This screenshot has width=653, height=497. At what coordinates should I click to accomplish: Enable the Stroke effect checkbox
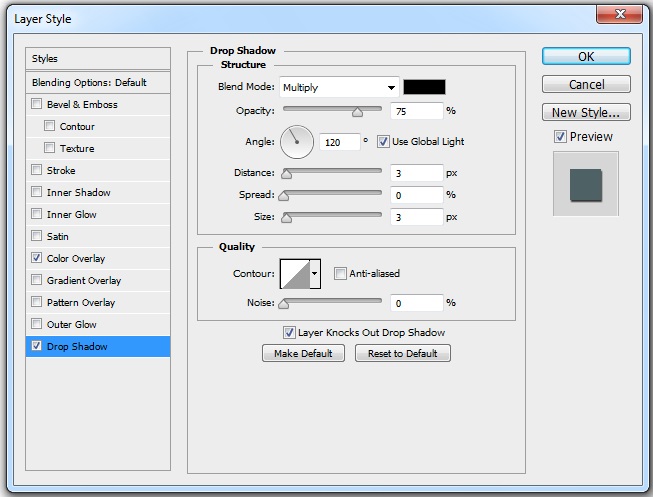click(x=37, y=170)
